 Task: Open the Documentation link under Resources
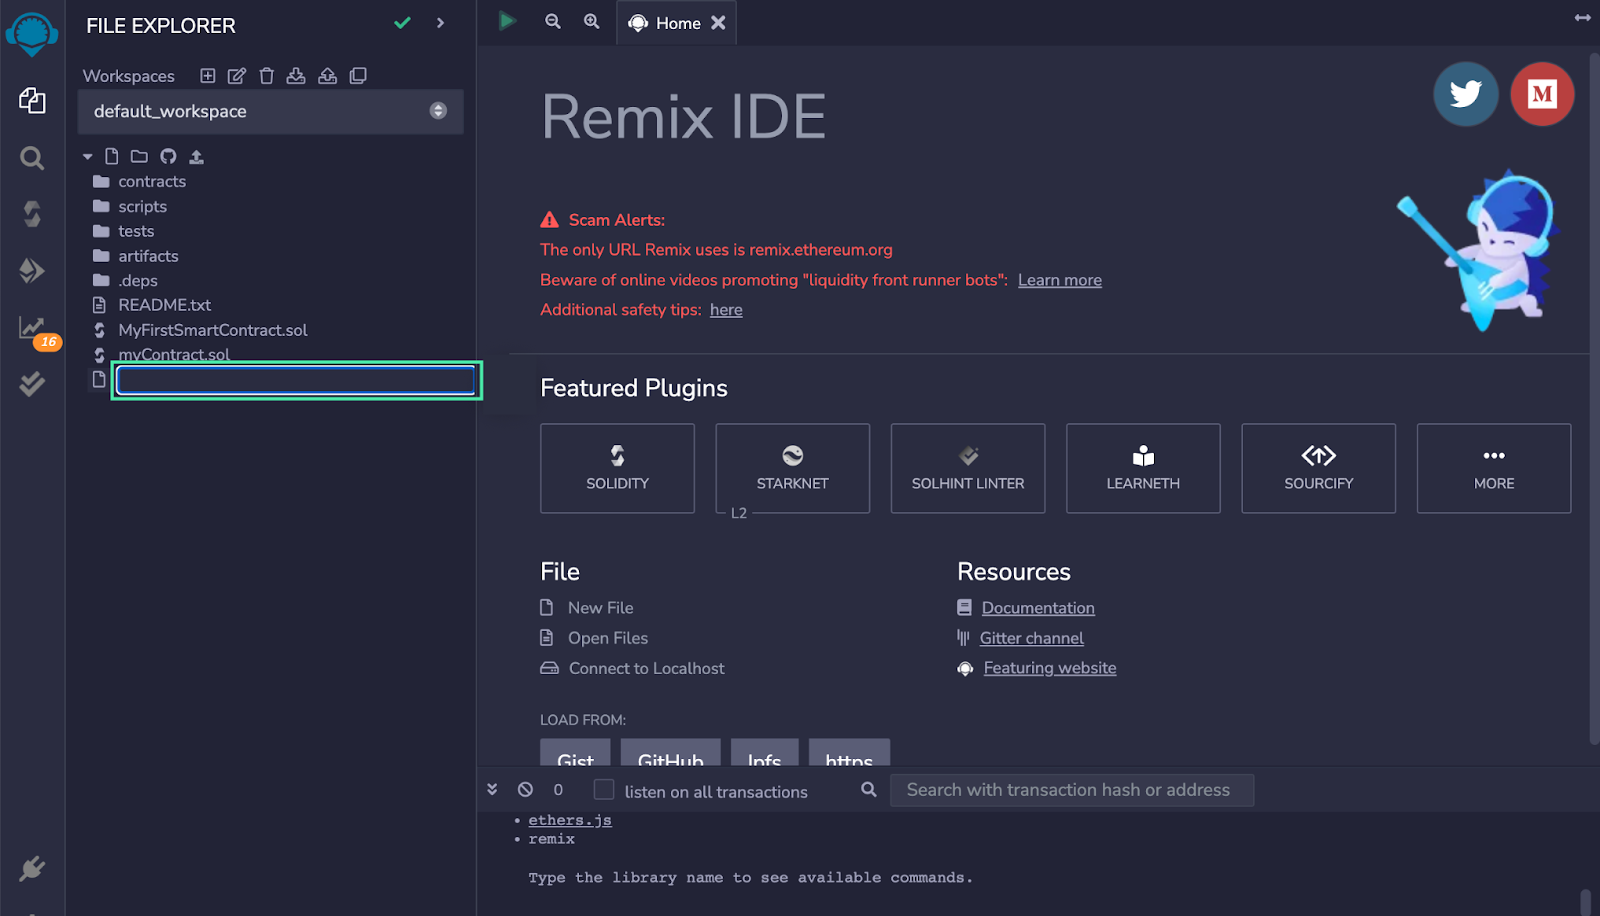click(1037, 607)
